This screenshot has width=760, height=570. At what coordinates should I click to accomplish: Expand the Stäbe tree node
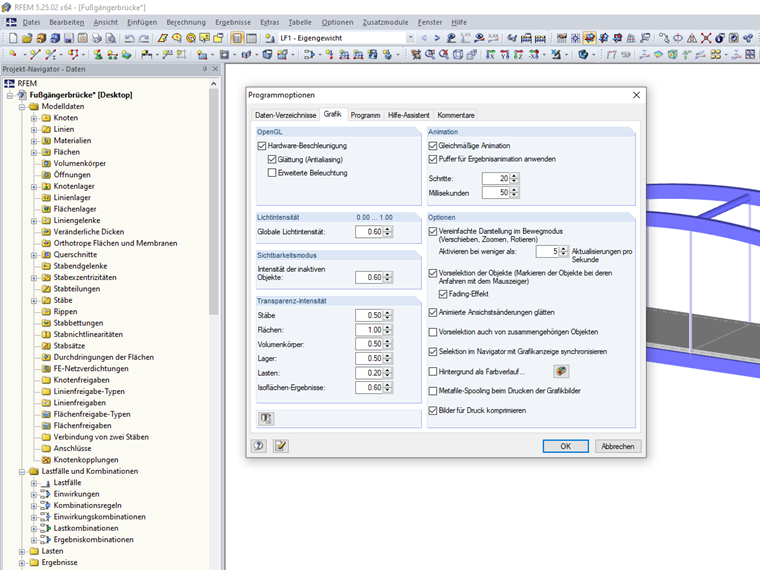34,300
